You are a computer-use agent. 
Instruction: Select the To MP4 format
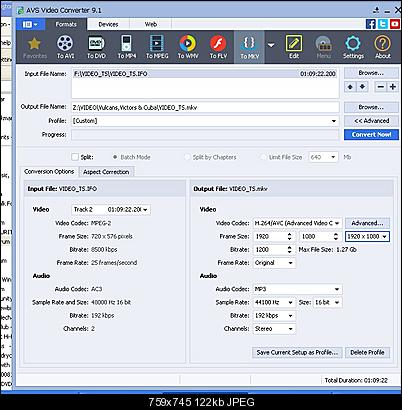click(127, 48)
